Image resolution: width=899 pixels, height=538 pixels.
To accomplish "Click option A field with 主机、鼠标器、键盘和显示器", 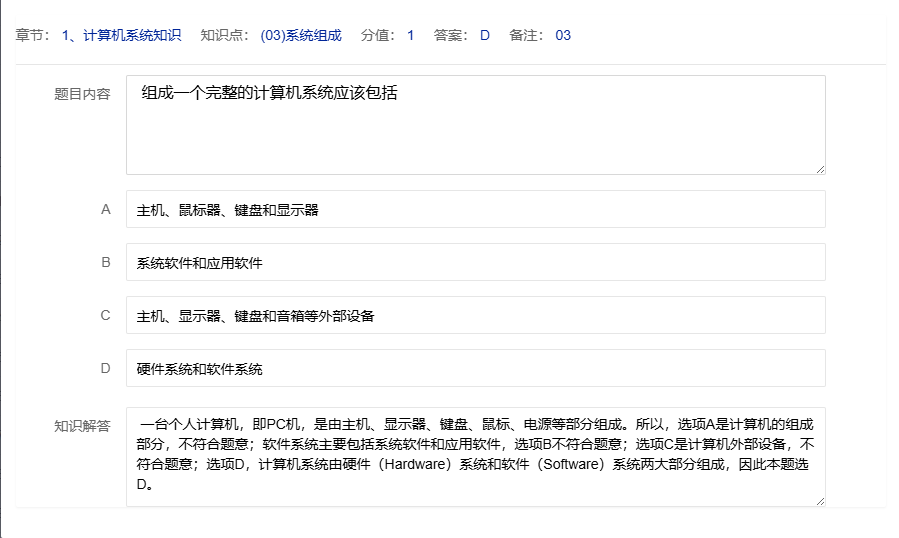I will [475, 210].
